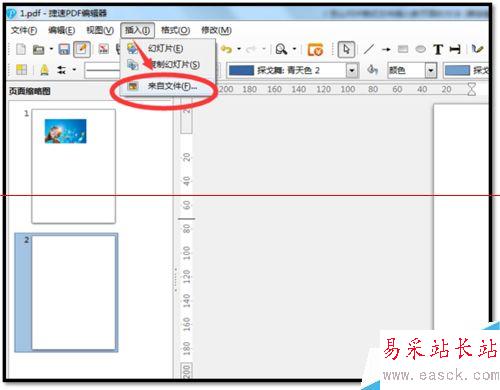
Task: Click the yellow grid display icon
Action: (22, 70)
